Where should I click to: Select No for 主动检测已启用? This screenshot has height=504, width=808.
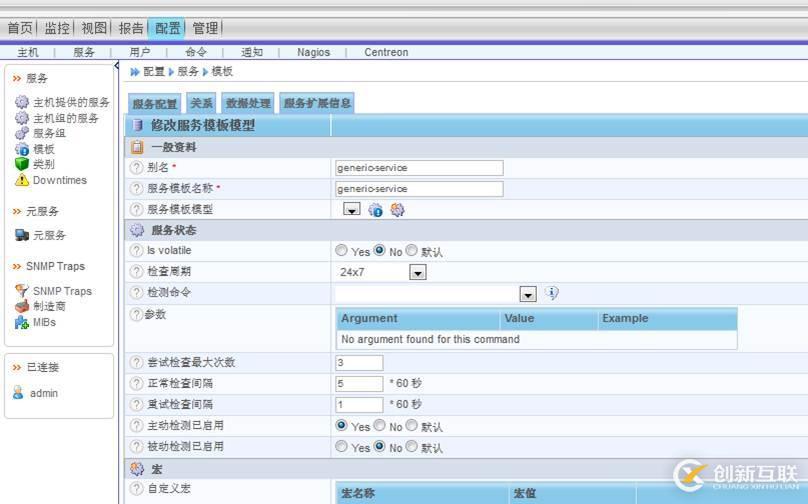(x=380, y=425)
